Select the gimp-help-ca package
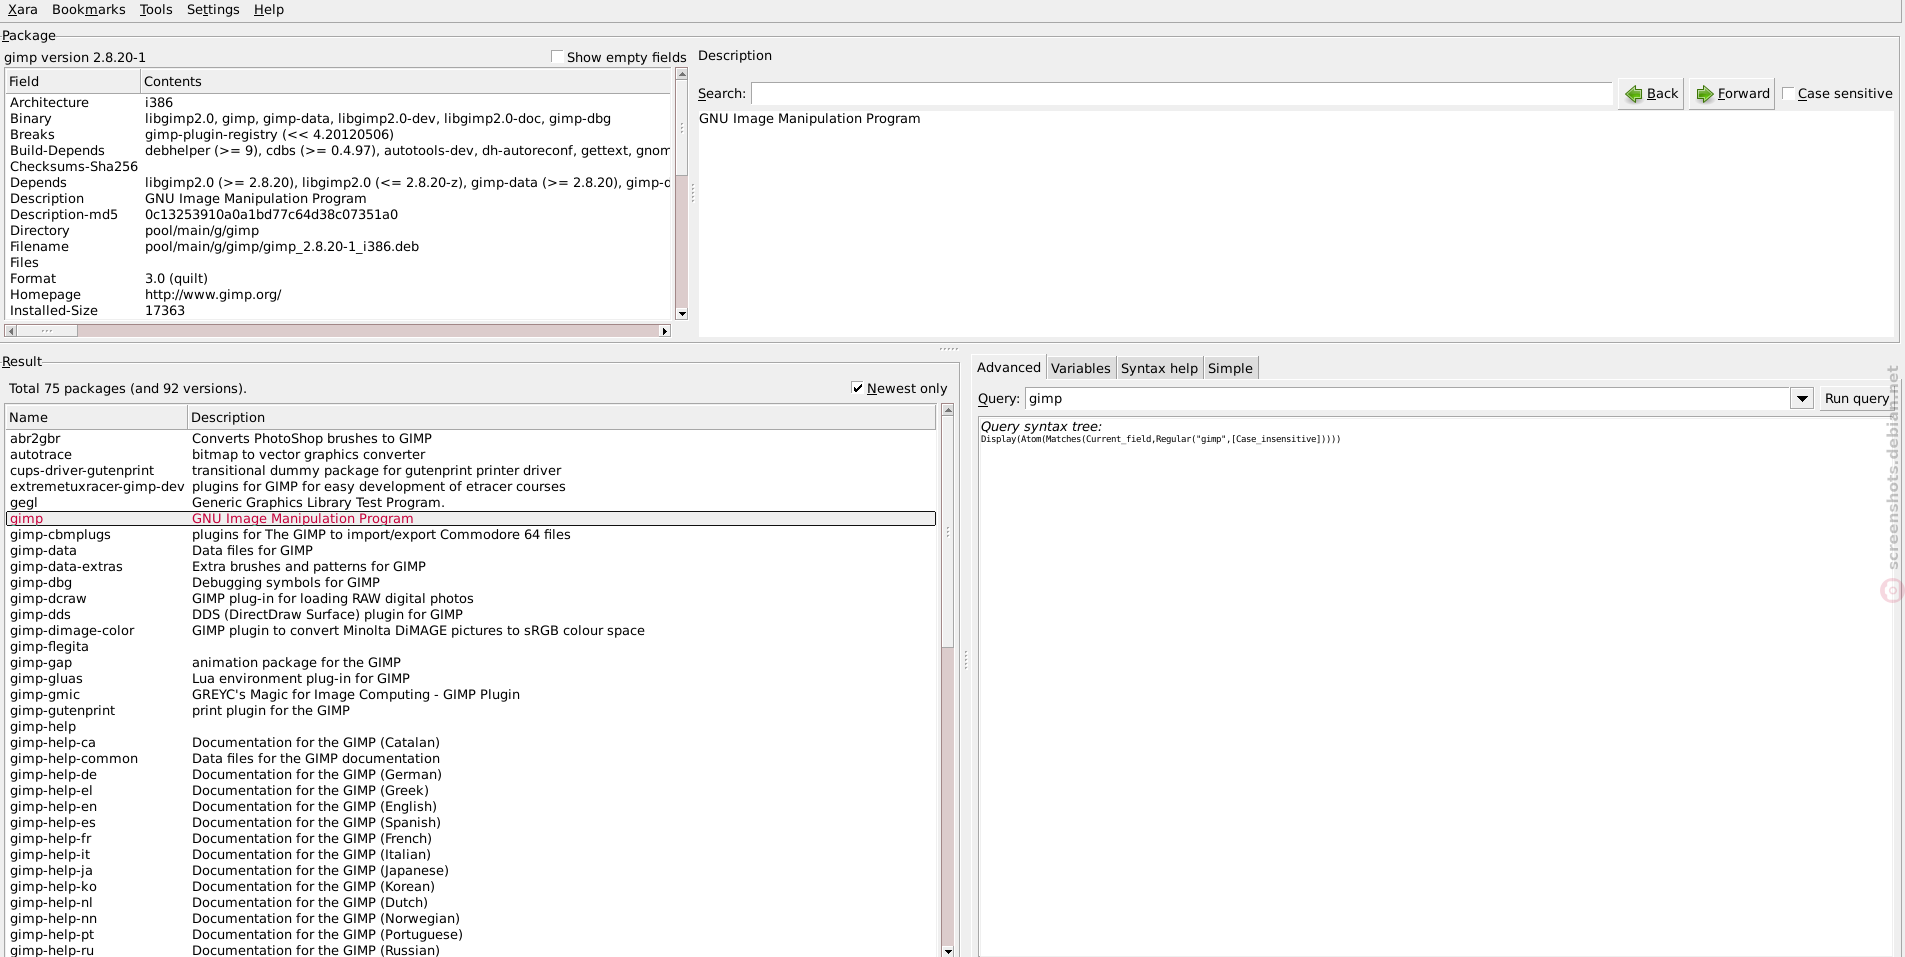Viewport: 1905px width, 957px height. point(471,743)
